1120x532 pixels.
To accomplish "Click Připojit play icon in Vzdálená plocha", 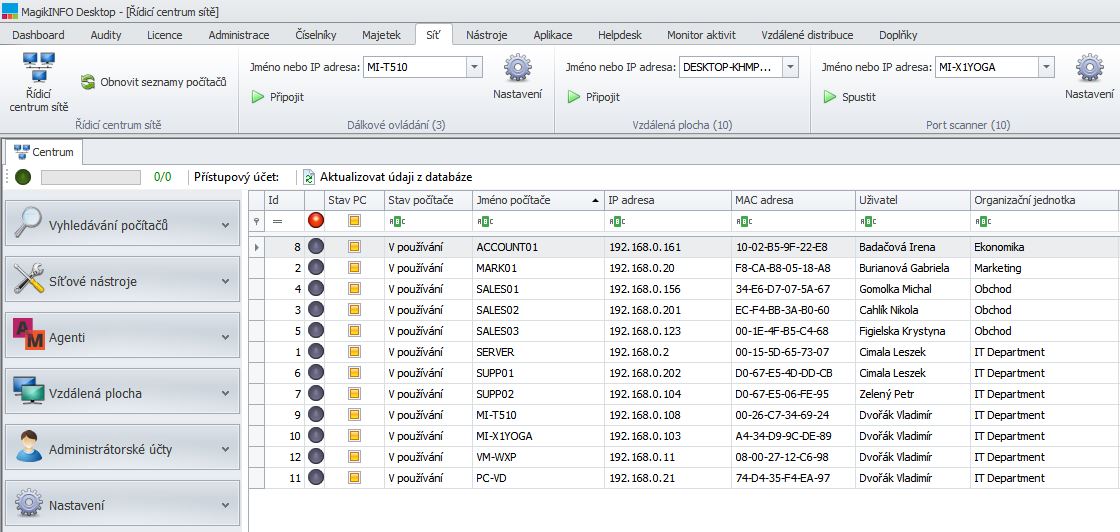I will (x=574, y=97).
